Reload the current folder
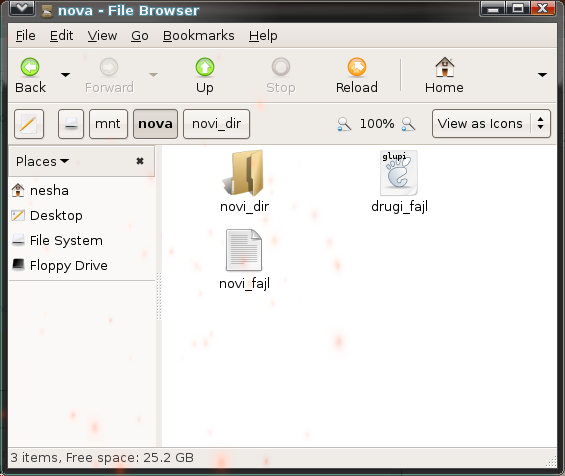Viewport: 565px width, 476px height. tap(357, 67)
